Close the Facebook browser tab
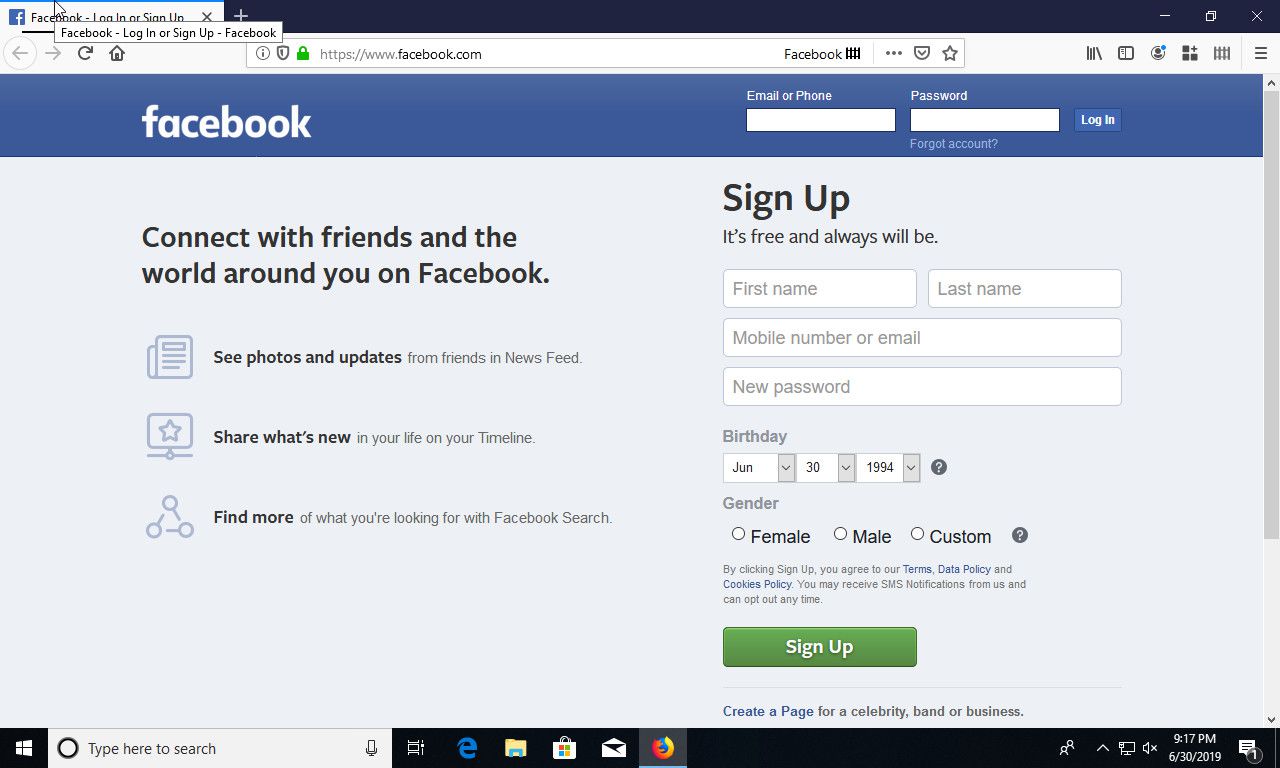The height and width of the screenshot is (768, 1280). [x=207, y=17]
